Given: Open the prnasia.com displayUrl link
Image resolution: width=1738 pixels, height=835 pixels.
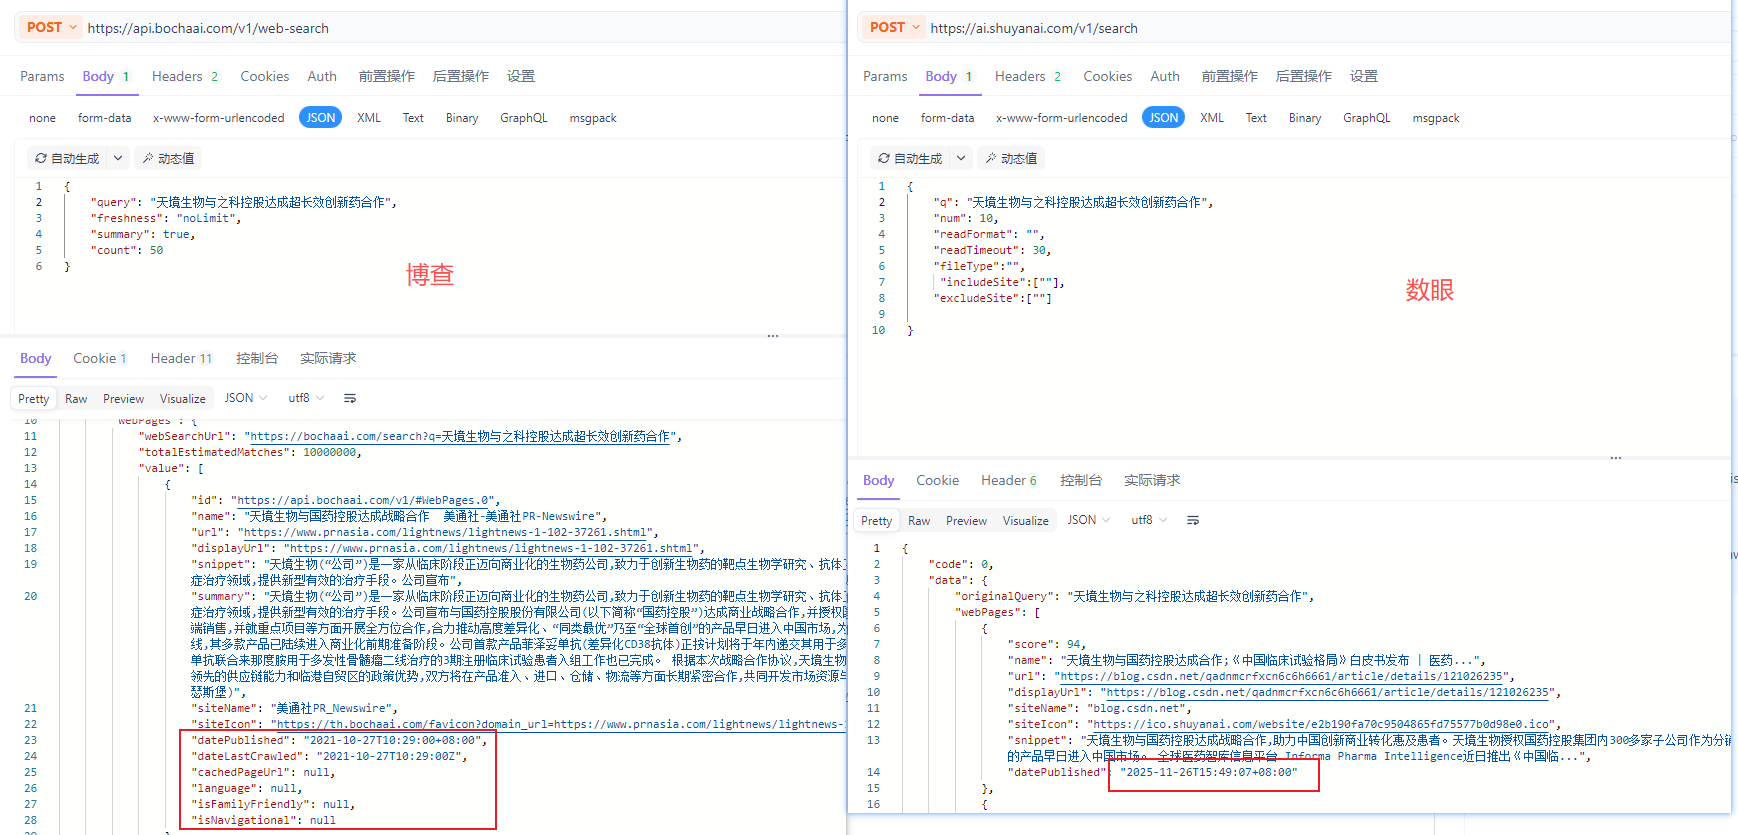Looking at the screenshot, I should [x=490, y=548].
